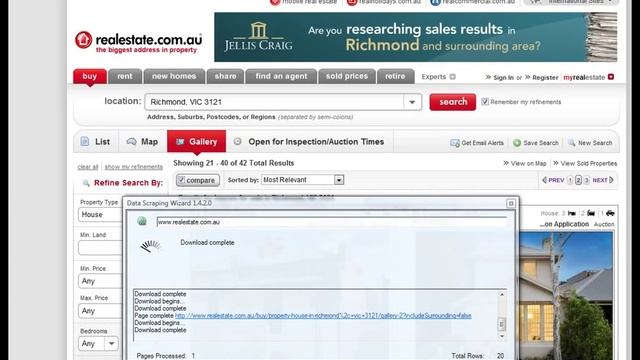Click the green globe icon in the wizard
The width and height of the screenshot is (640, 360).
click(142, 221)
